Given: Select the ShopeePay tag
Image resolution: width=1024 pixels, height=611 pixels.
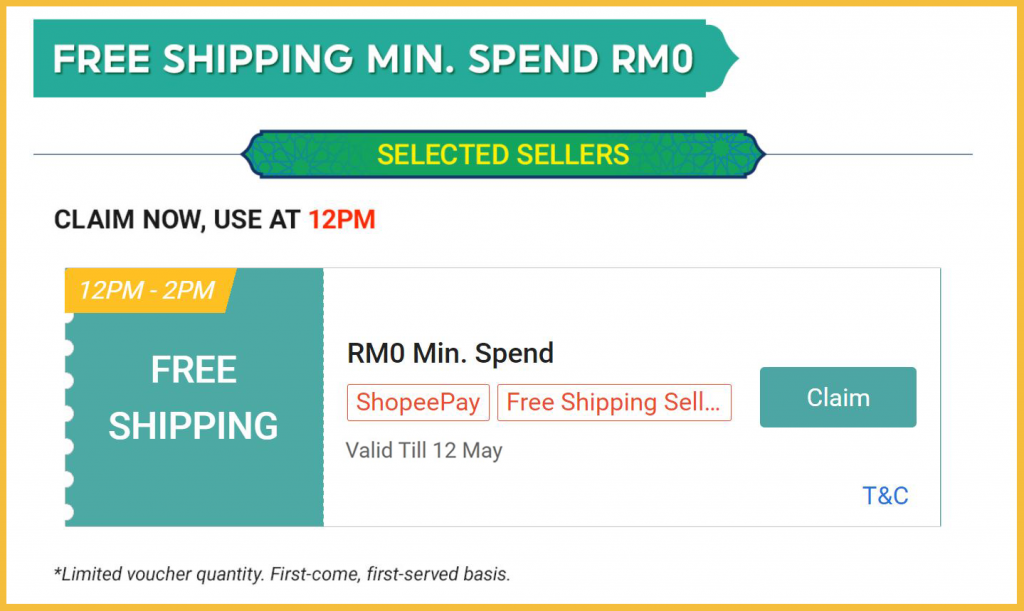Looking at the screenshot, I should (419, 403).
